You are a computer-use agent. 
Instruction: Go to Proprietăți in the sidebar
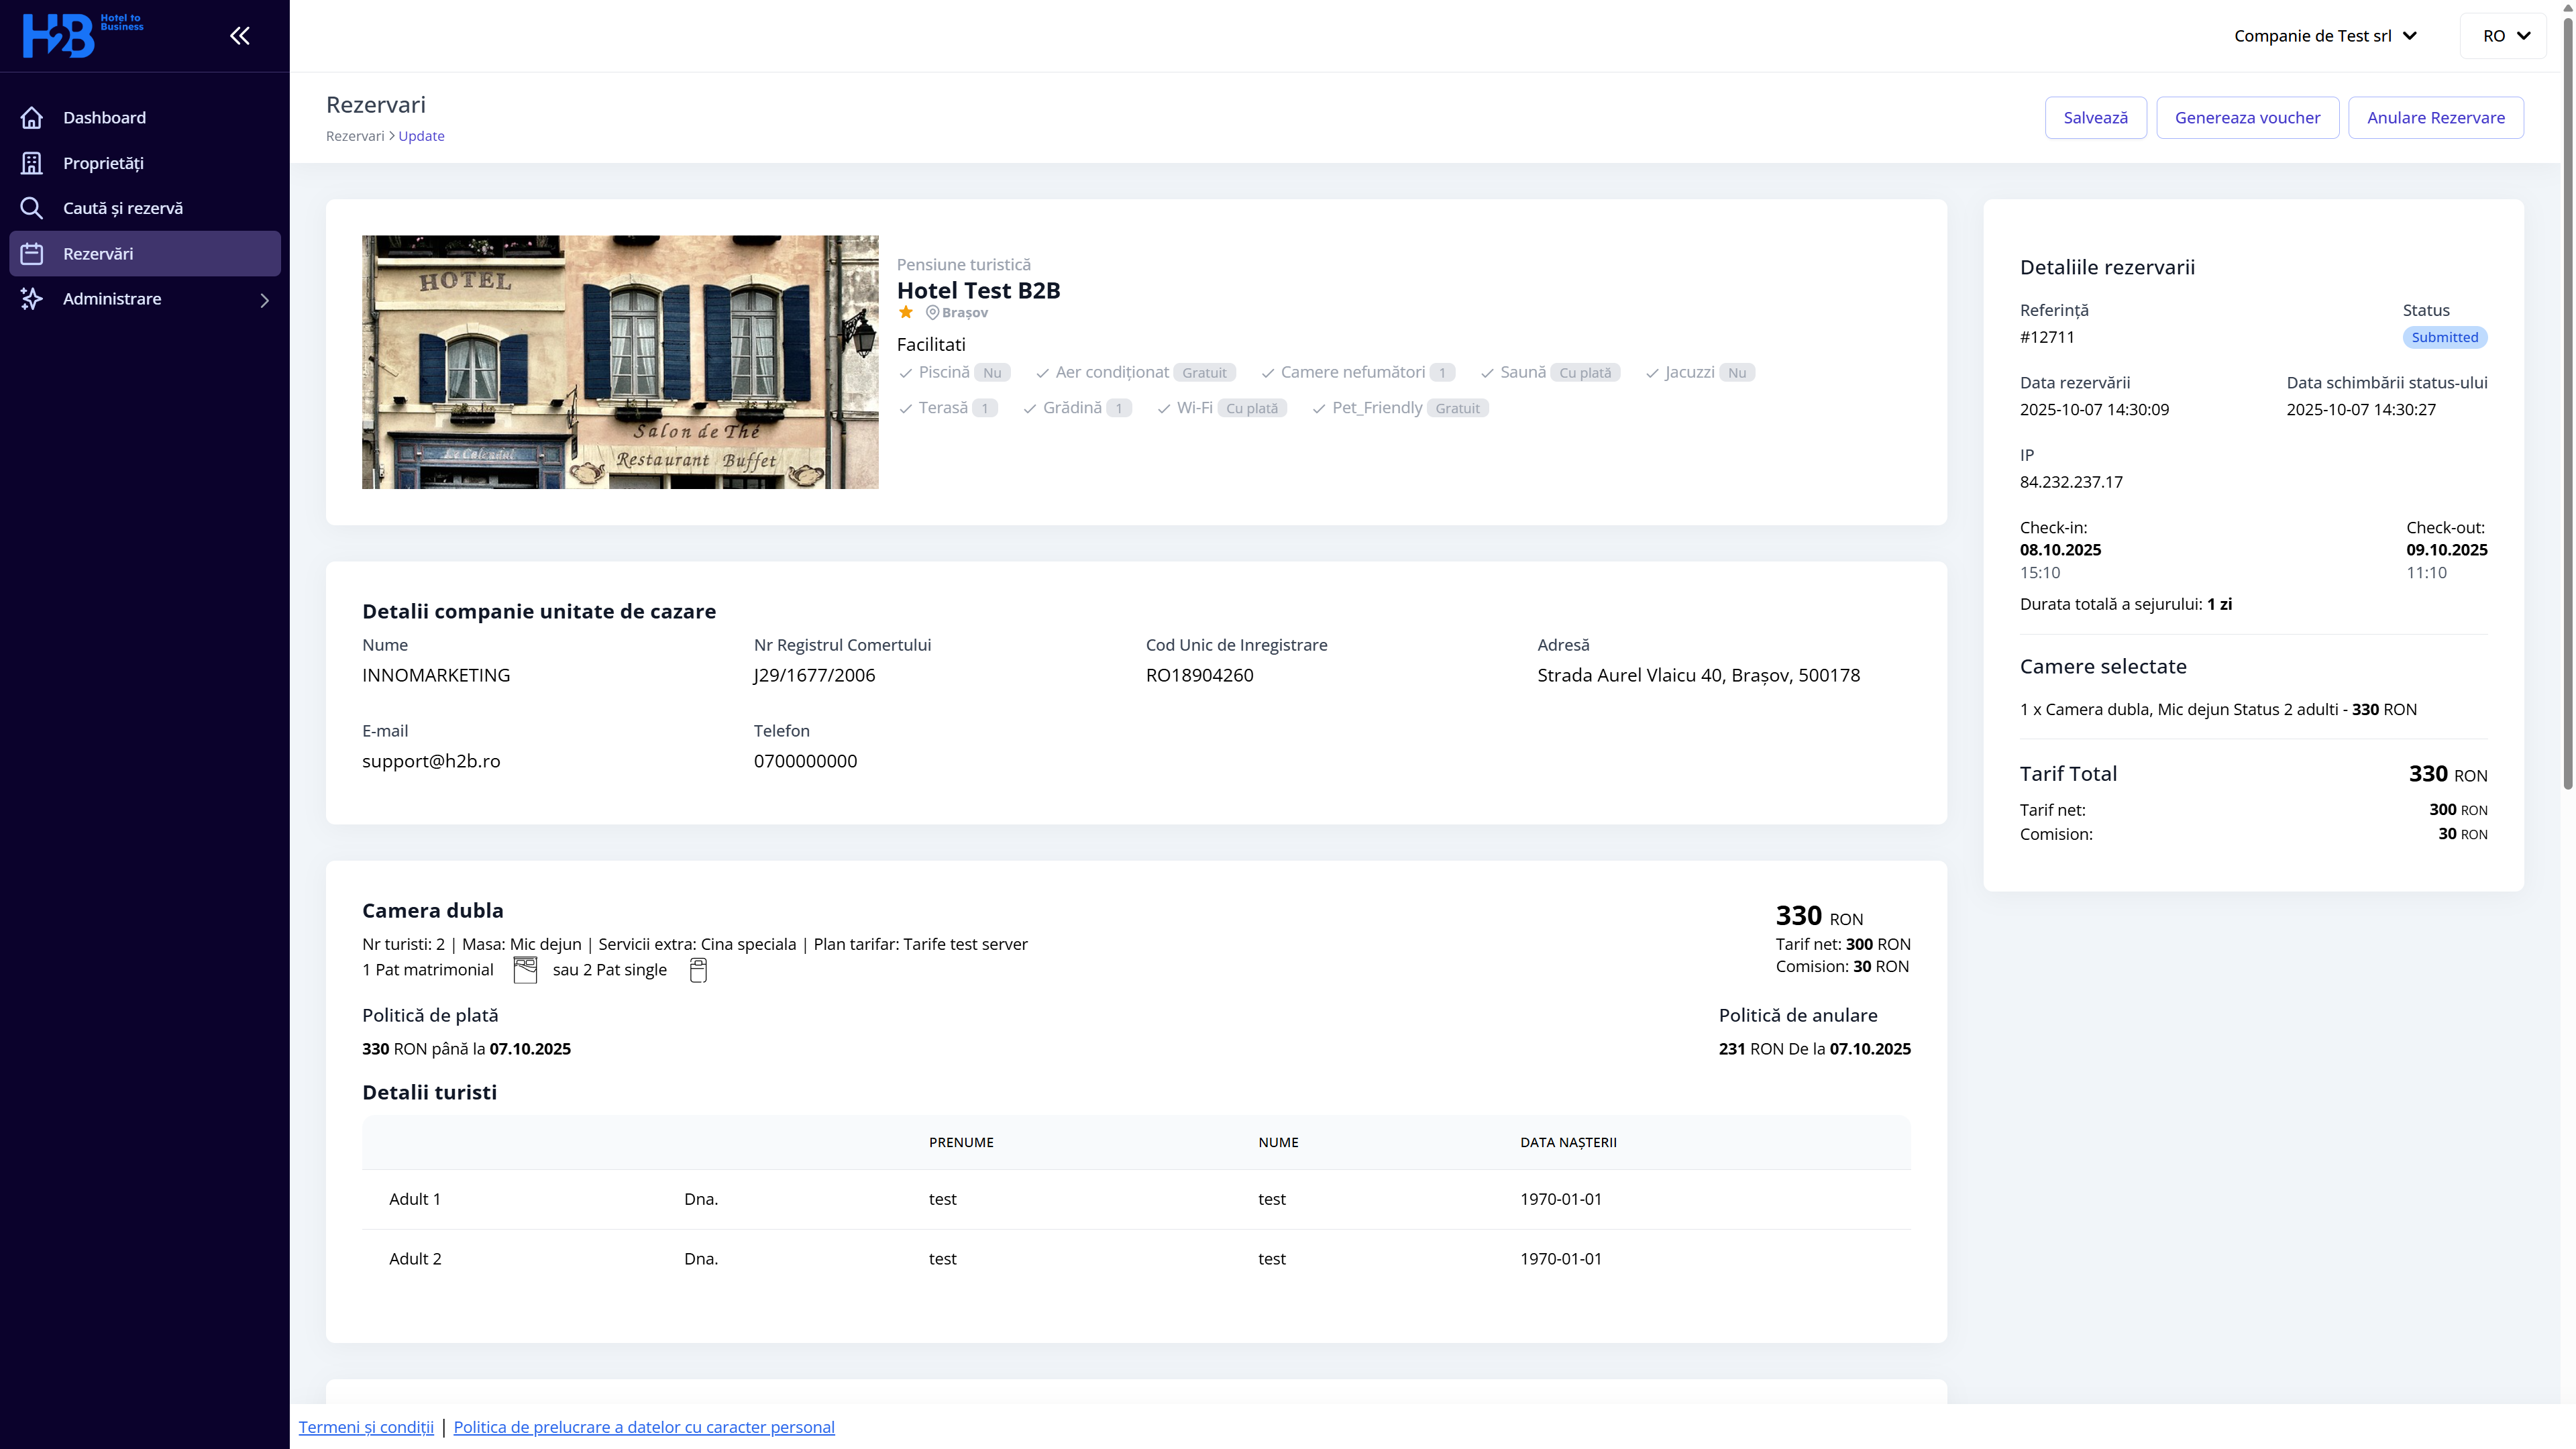(103, 163)
